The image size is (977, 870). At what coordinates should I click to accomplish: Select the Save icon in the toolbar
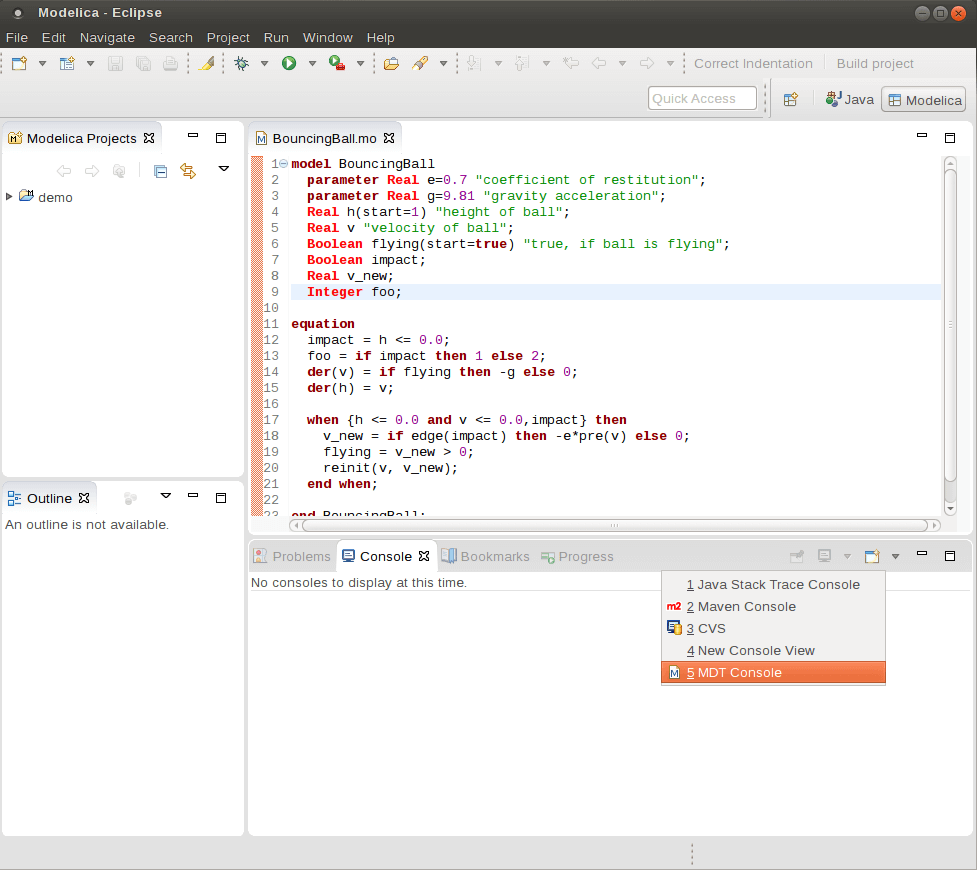tap(115, 62)
